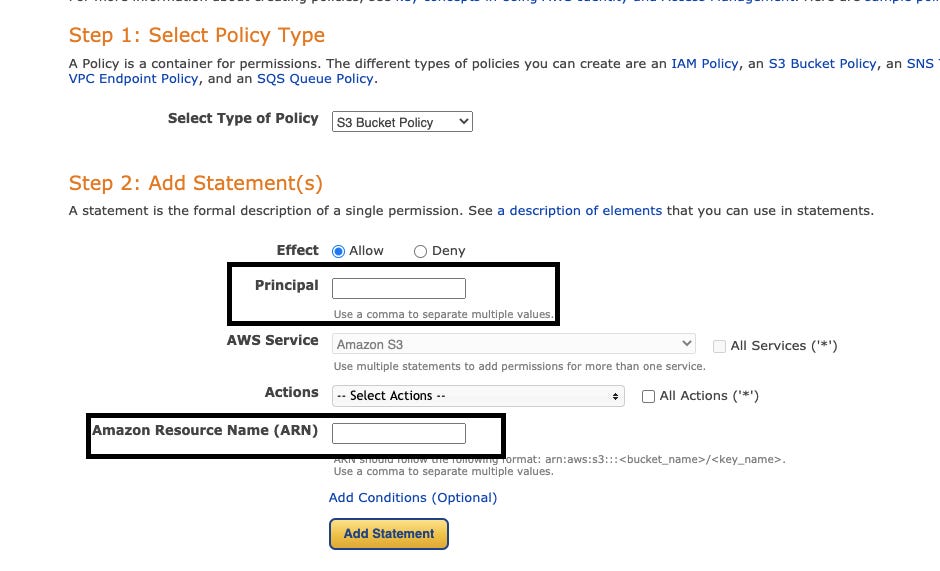Open Add Conditions (Optional) link
This screenshot has width=940, height=571.
[413, 498]
